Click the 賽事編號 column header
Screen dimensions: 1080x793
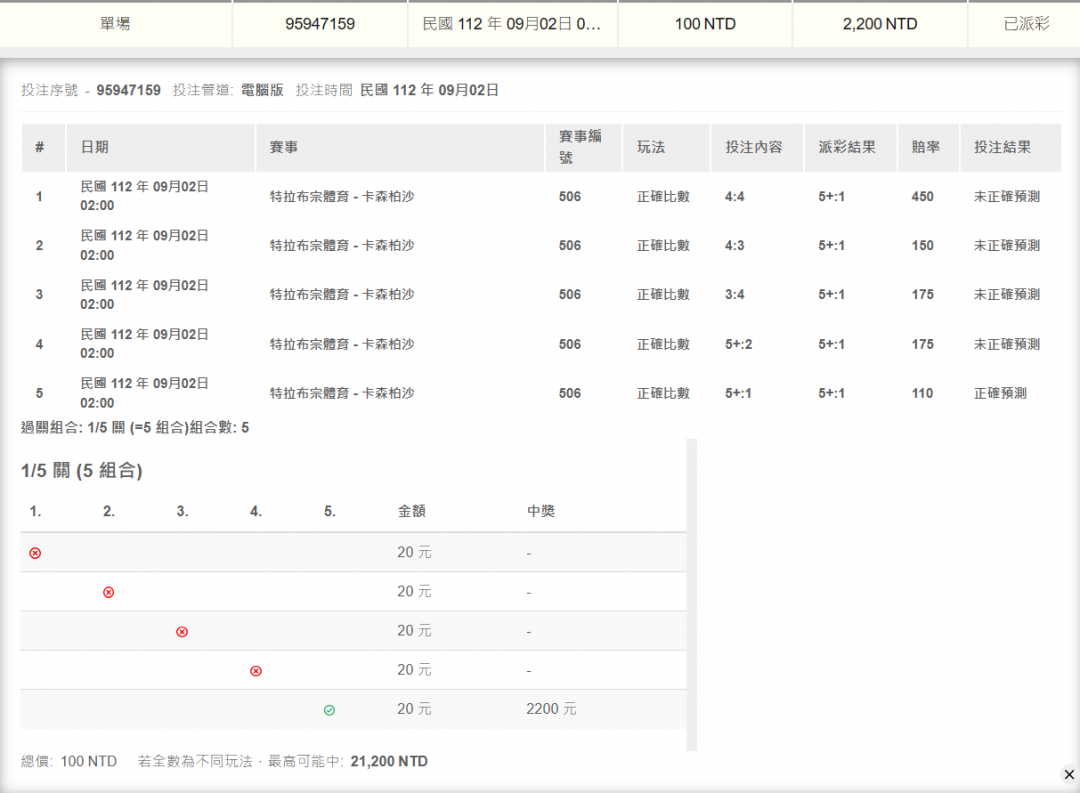(x=583, y=147)
